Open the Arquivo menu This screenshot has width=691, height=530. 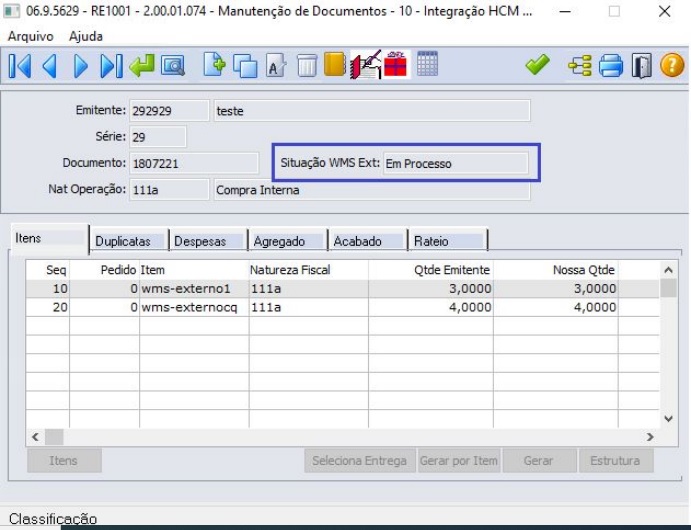click(30, 36)
